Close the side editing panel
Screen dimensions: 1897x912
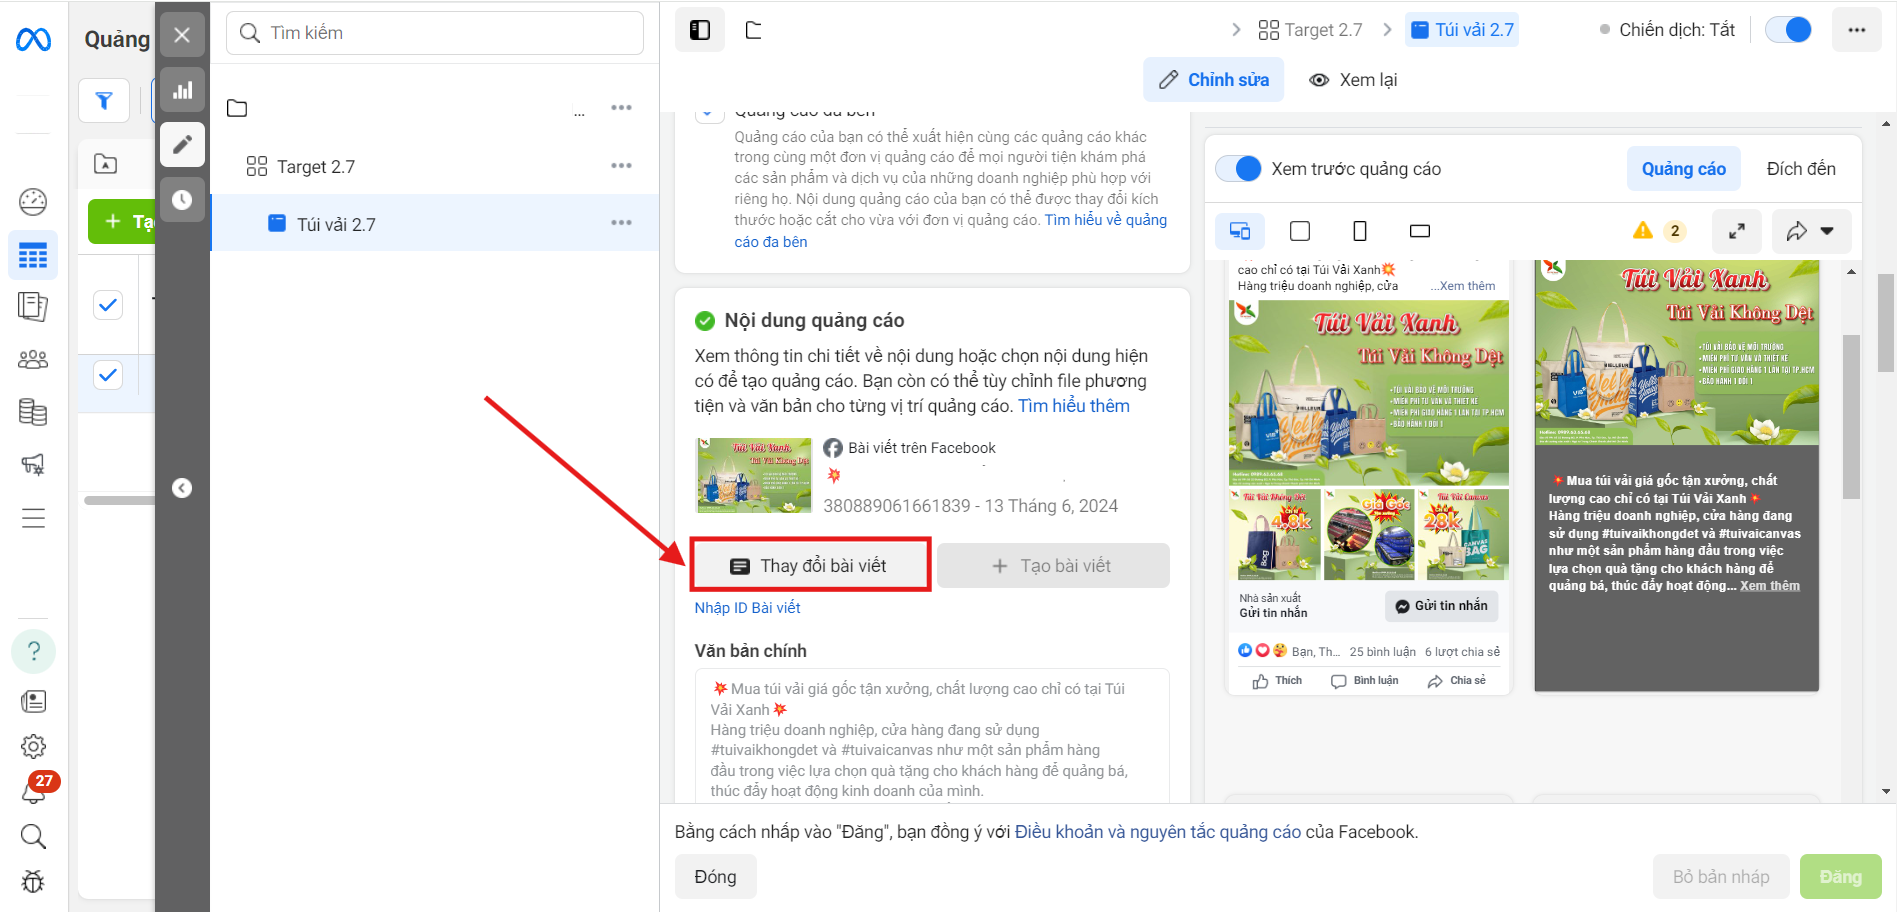pyautogui.click(x=182, y=35)
